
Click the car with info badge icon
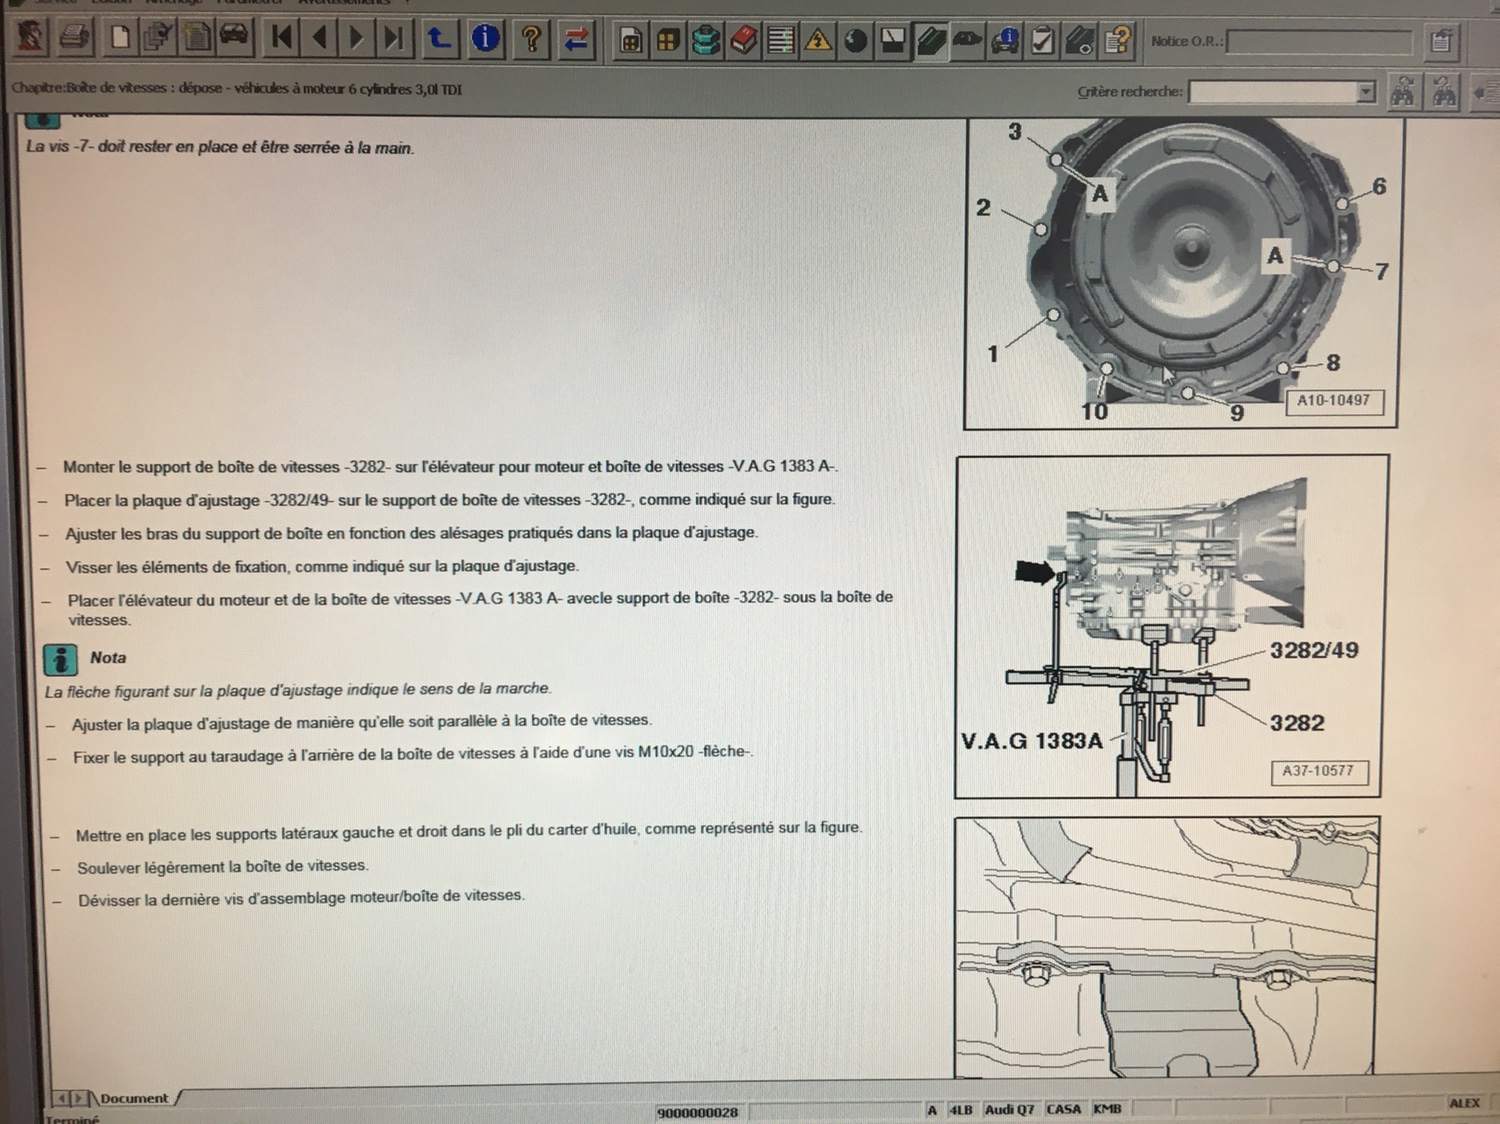point(1004,41)
